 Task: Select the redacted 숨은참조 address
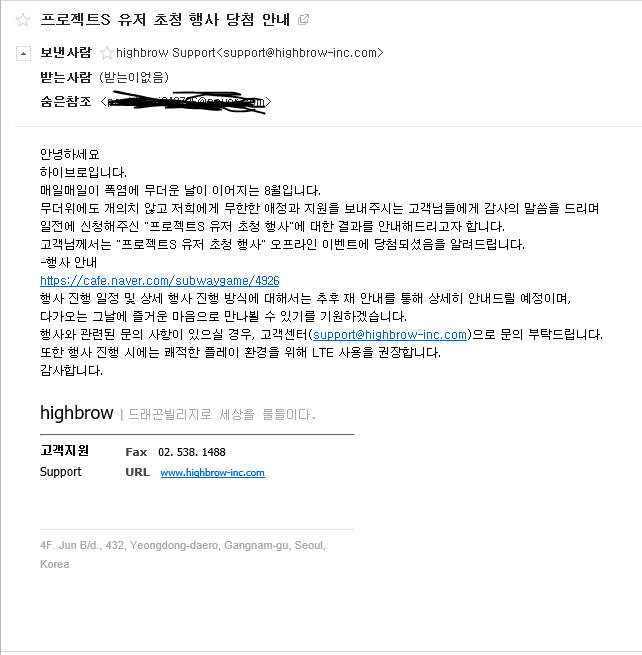(x=185, y=102)
